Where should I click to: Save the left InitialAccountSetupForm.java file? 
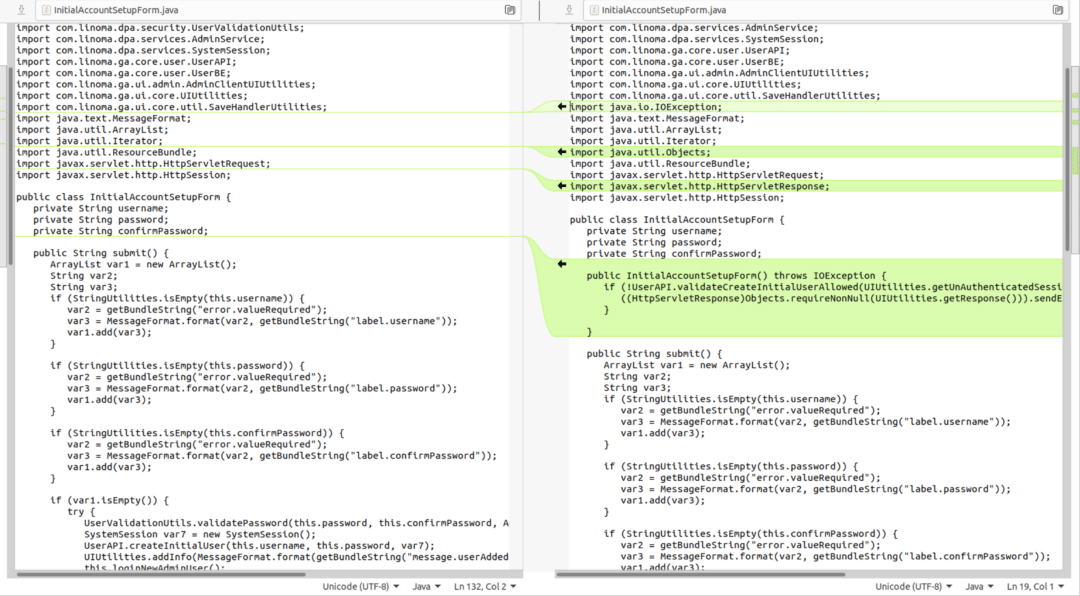[22, 10]
